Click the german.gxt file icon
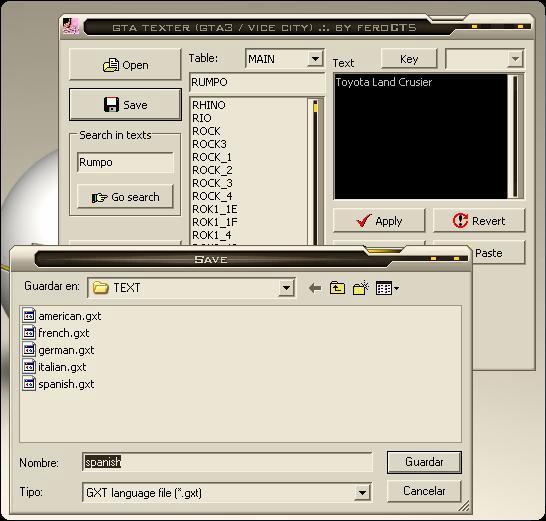Viewport: 546px width, 521px height. (29, 349)
